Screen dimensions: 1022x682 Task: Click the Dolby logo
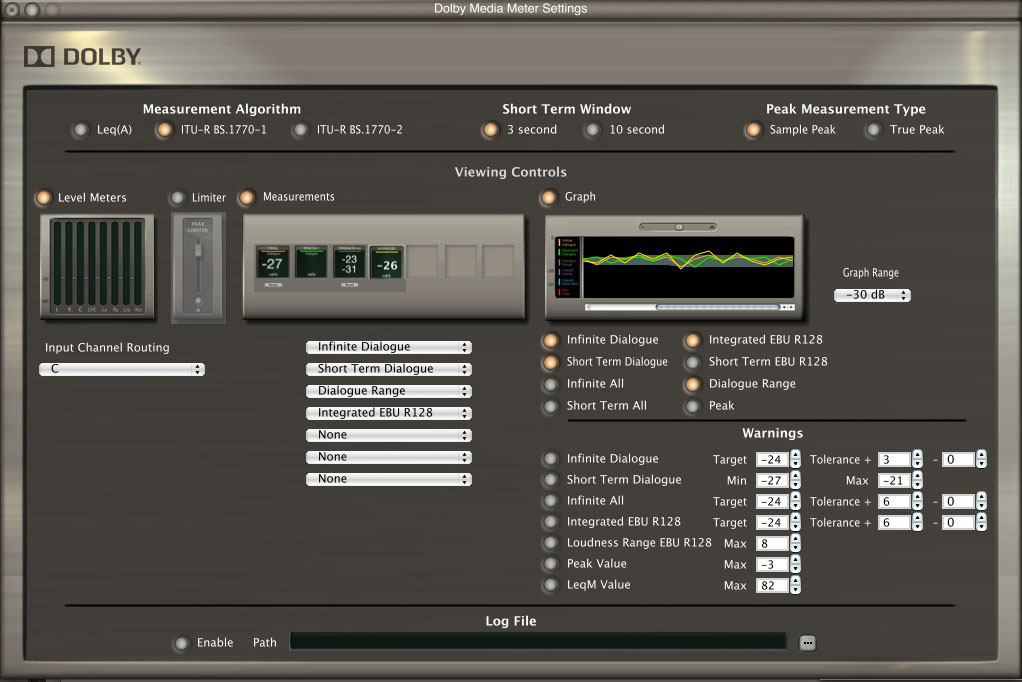coord(83,57)
